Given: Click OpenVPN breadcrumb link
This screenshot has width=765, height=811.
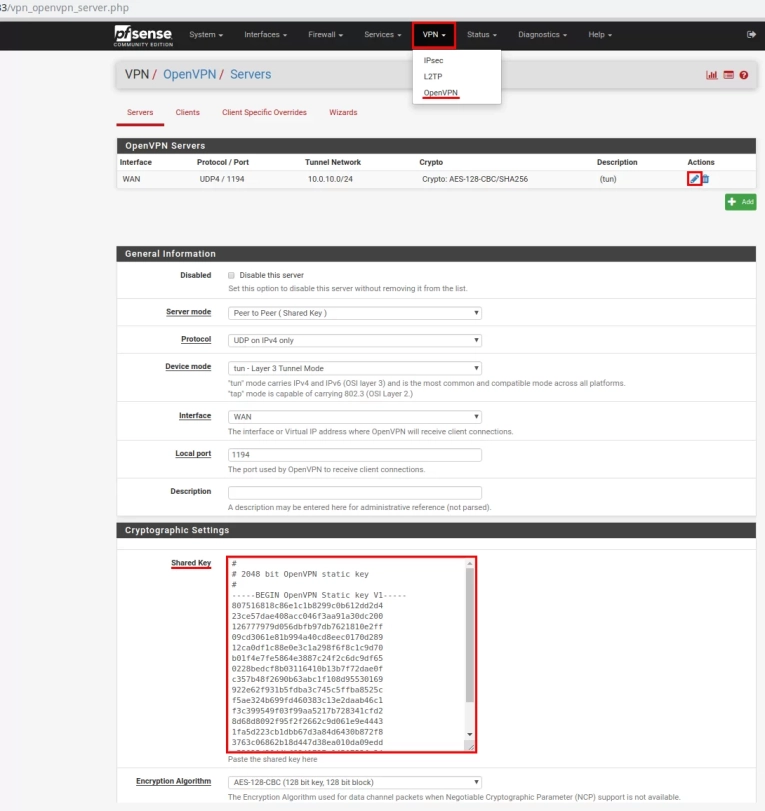Looking at the screenshot, I should pyautogui.click(x=189, y=74).
